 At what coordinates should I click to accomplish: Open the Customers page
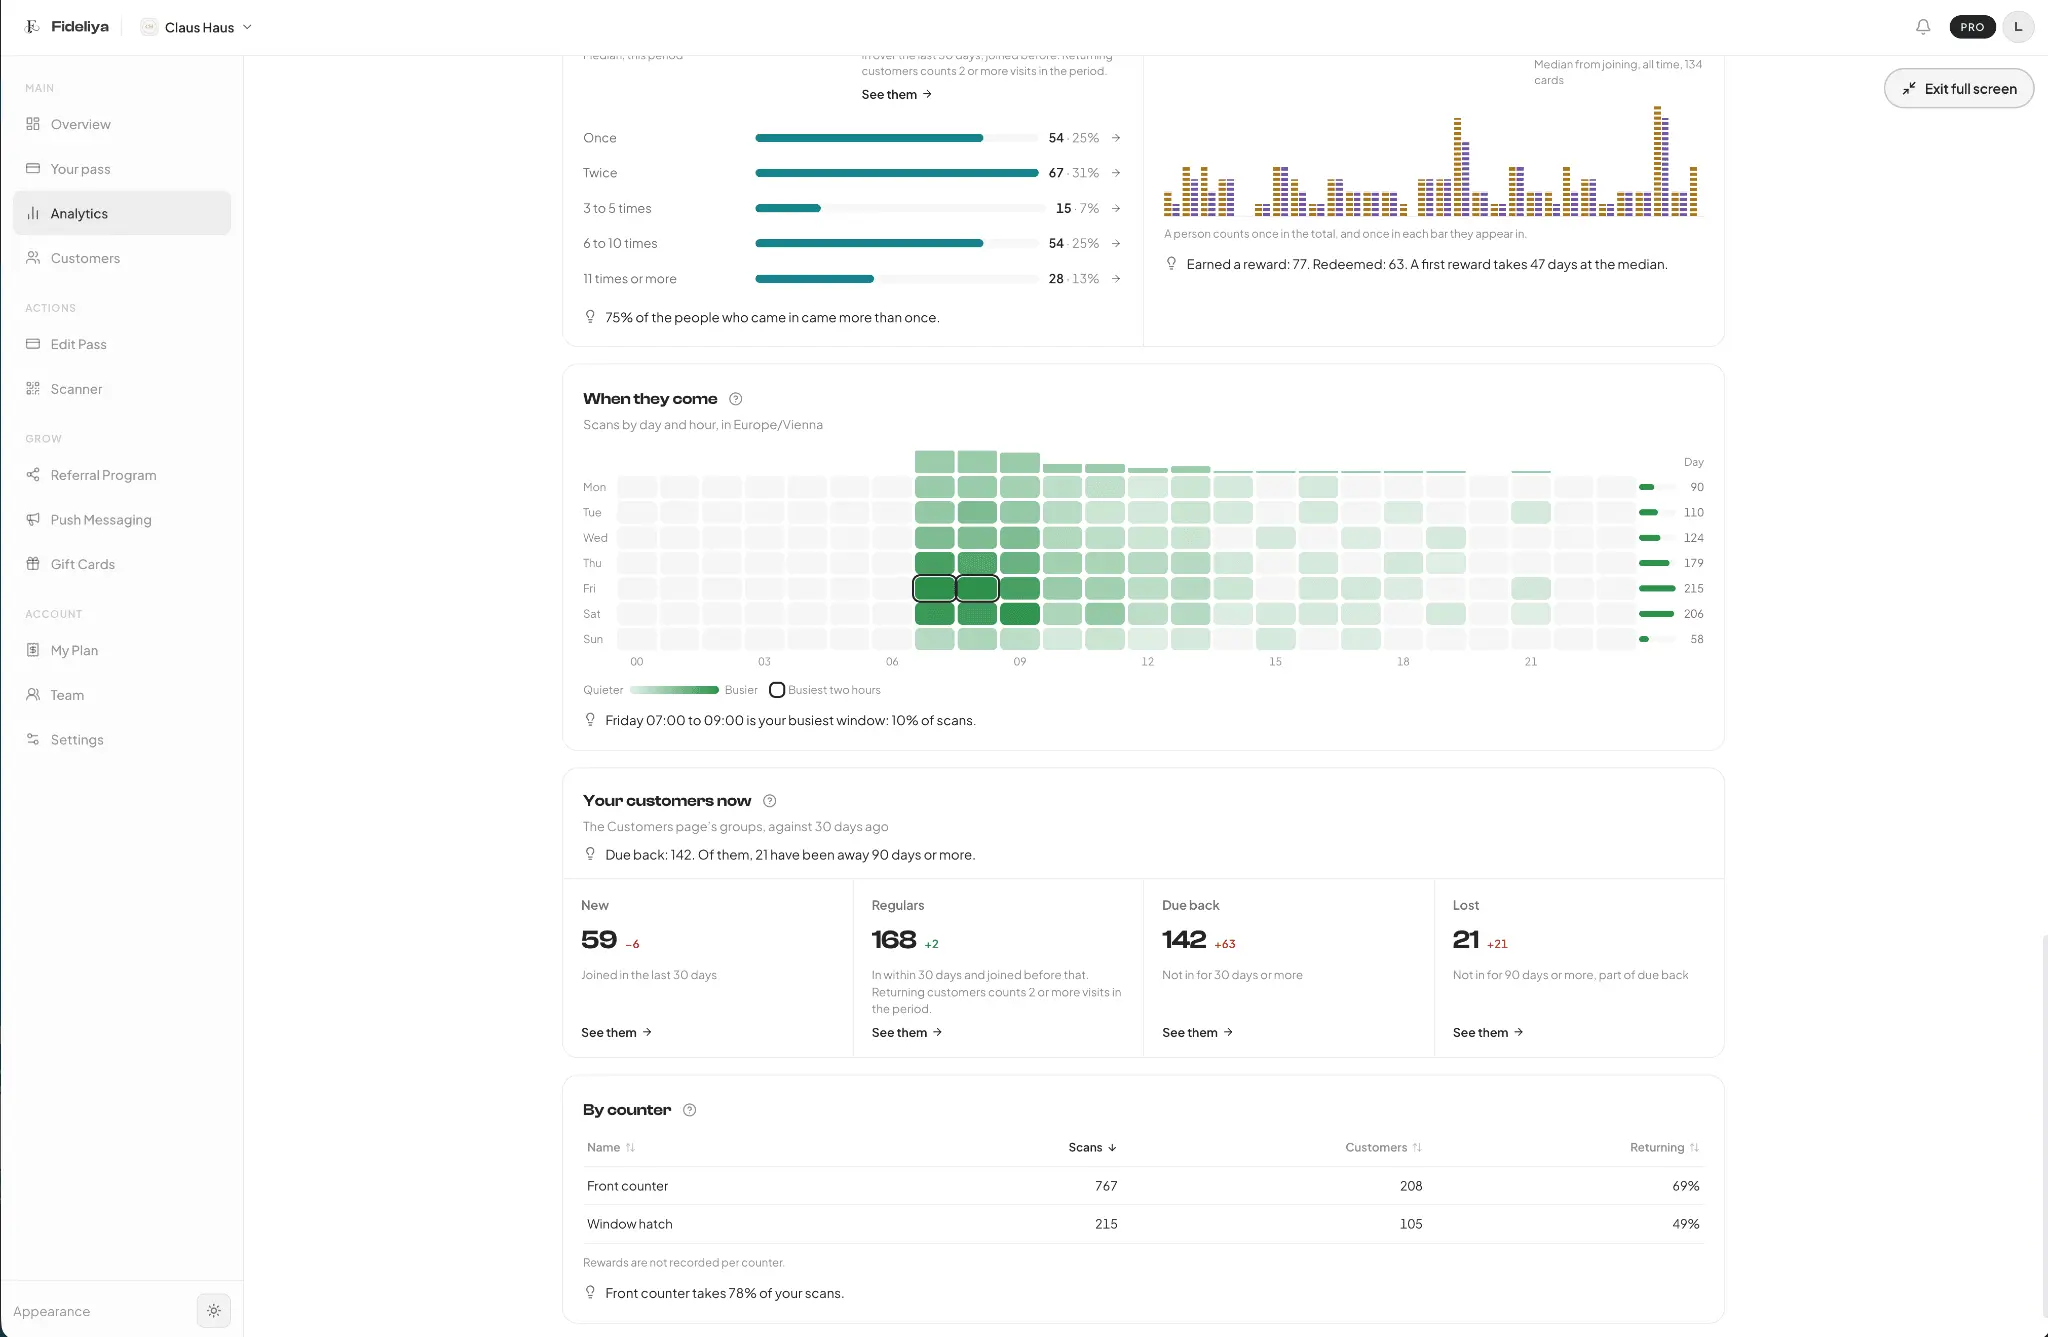pyautogui.click(x=122, y=258)
